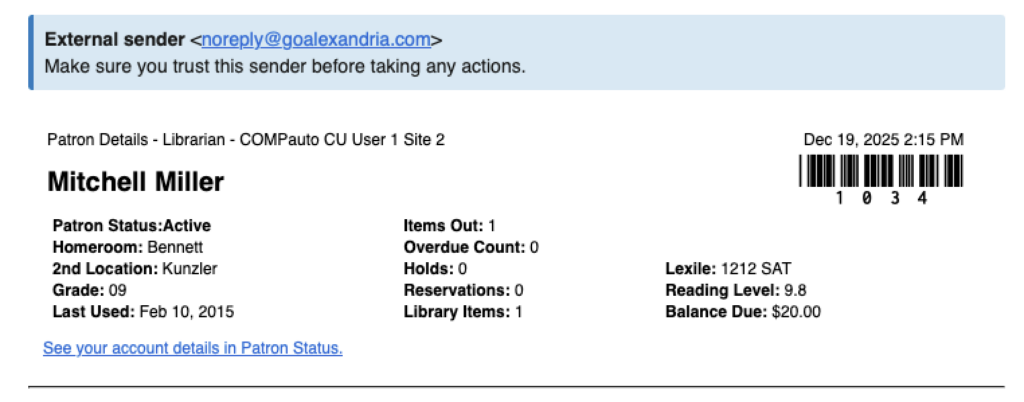1024x402 pixels.
Task: Click the Reading Level: 9.8 field
Action: click(738, 290)
